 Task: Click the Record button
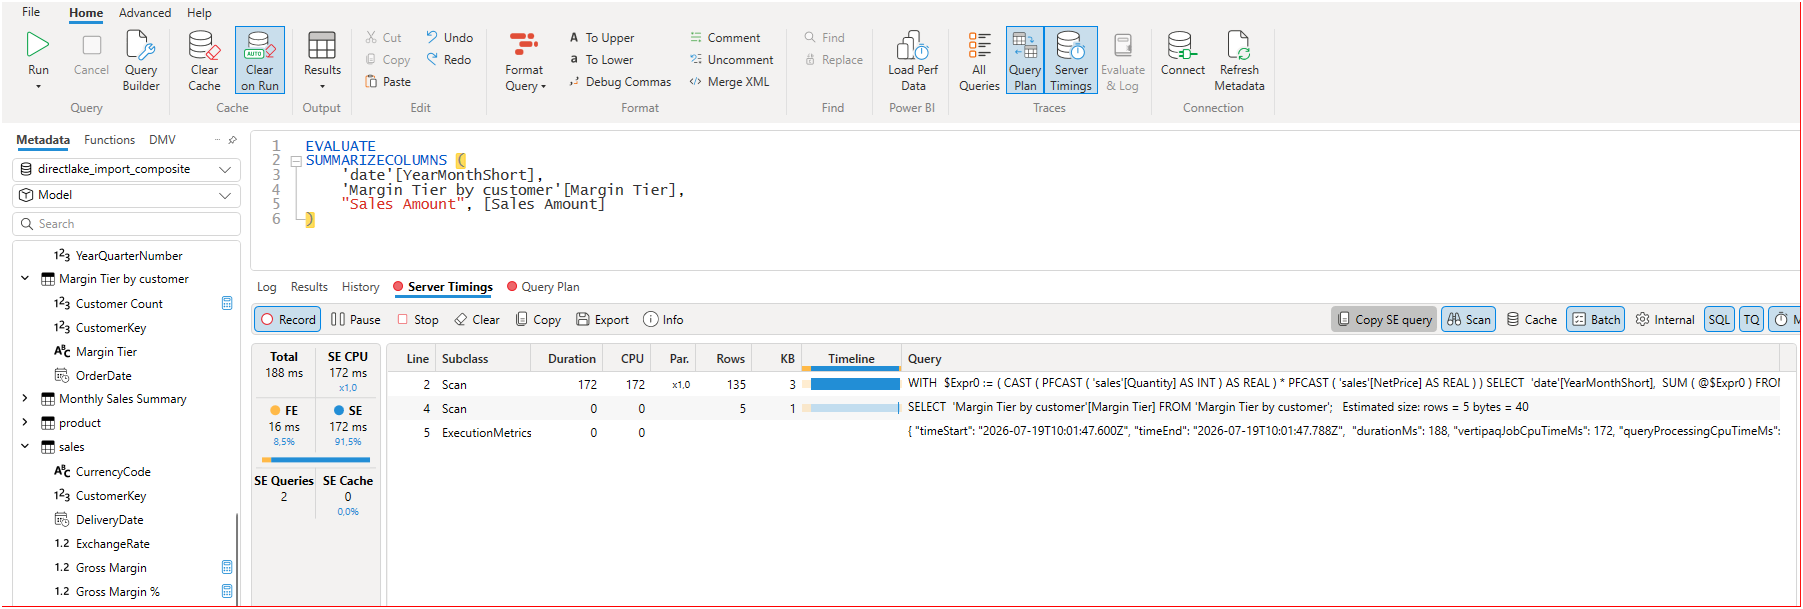tap(287, 320)
